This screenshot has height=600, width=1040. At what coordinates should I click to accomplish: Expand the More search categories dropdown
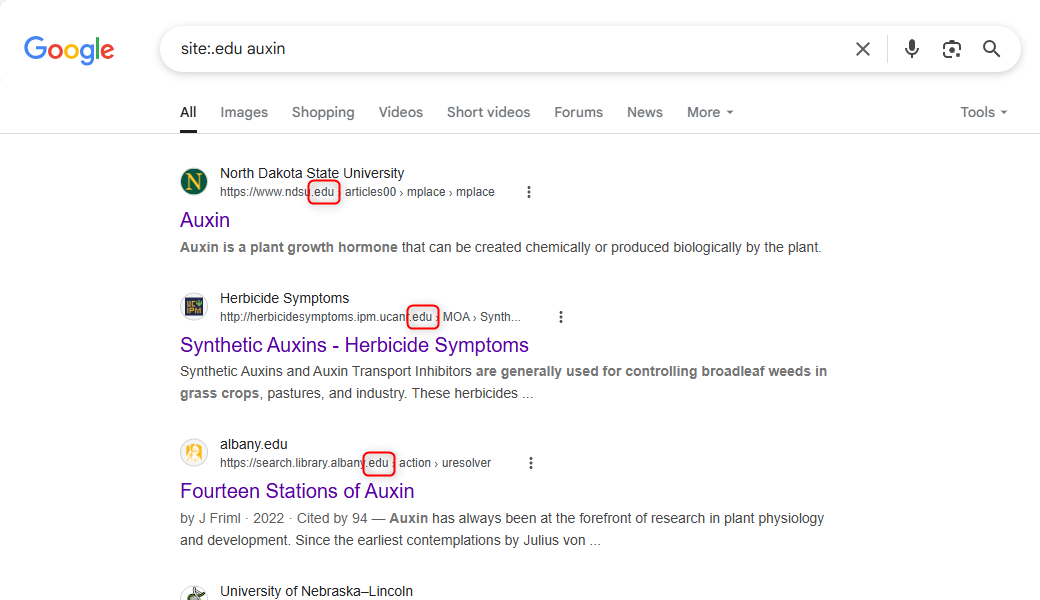coord(710,112)
